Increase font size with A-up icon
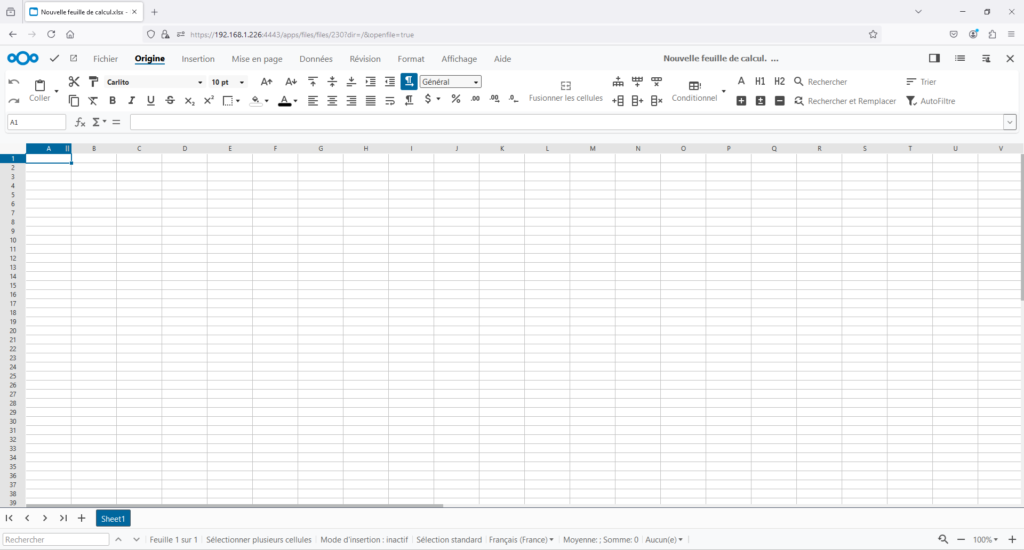 click(266, 82)
